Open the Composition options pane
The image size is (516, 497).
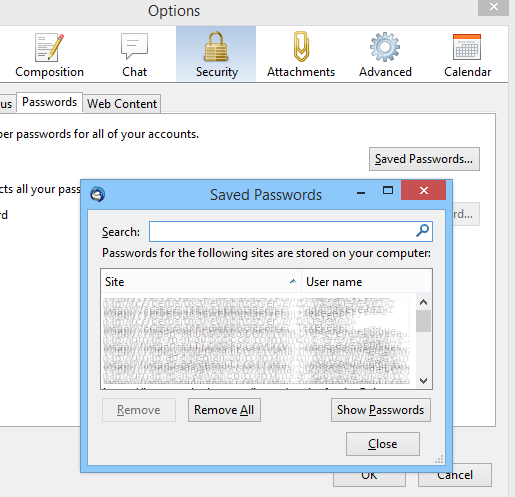click(x=49, y=55)
